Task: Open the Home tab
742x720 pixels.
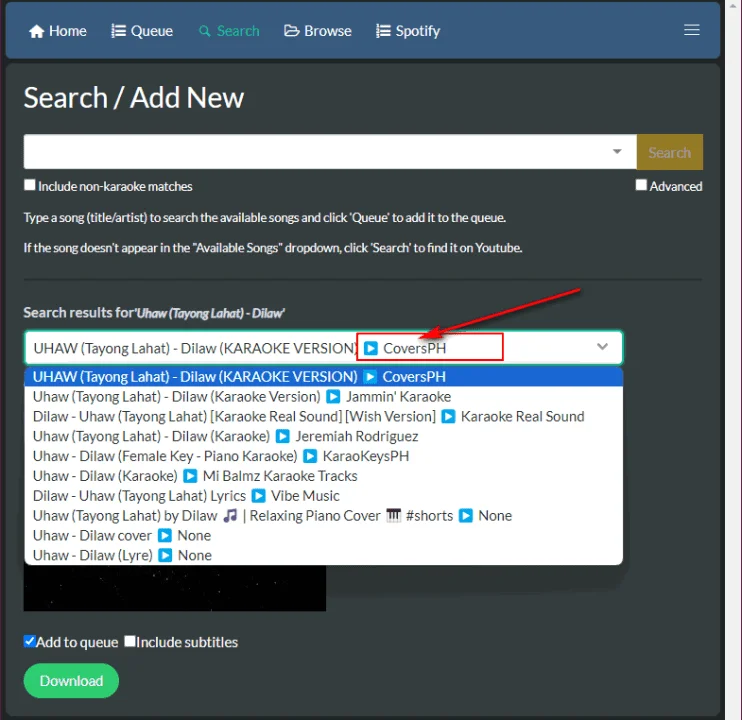Action: click(58, 31)
